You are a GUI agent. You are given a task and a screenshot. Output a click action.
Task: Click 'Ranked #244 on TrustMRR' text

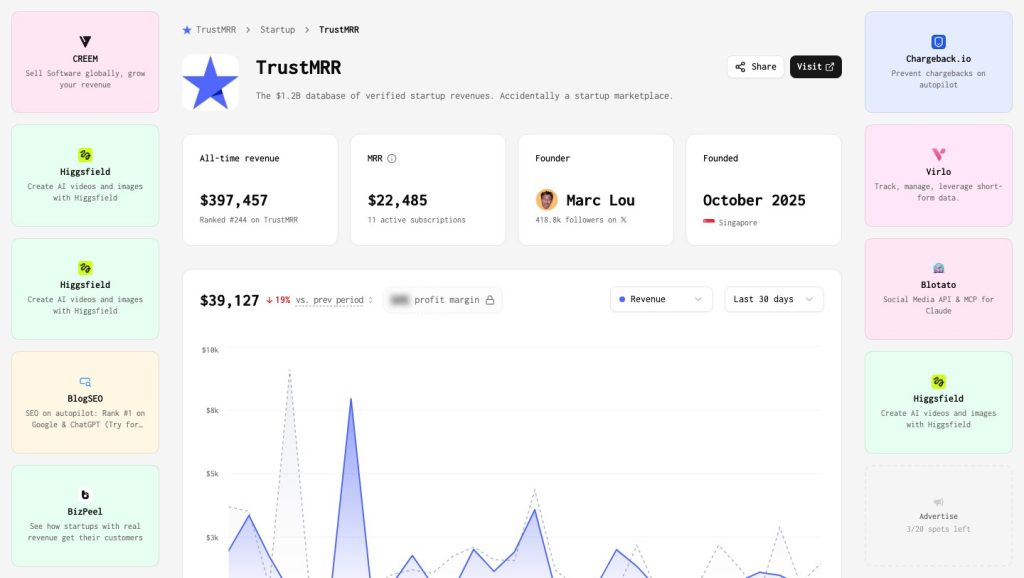[x=249, y=220]
